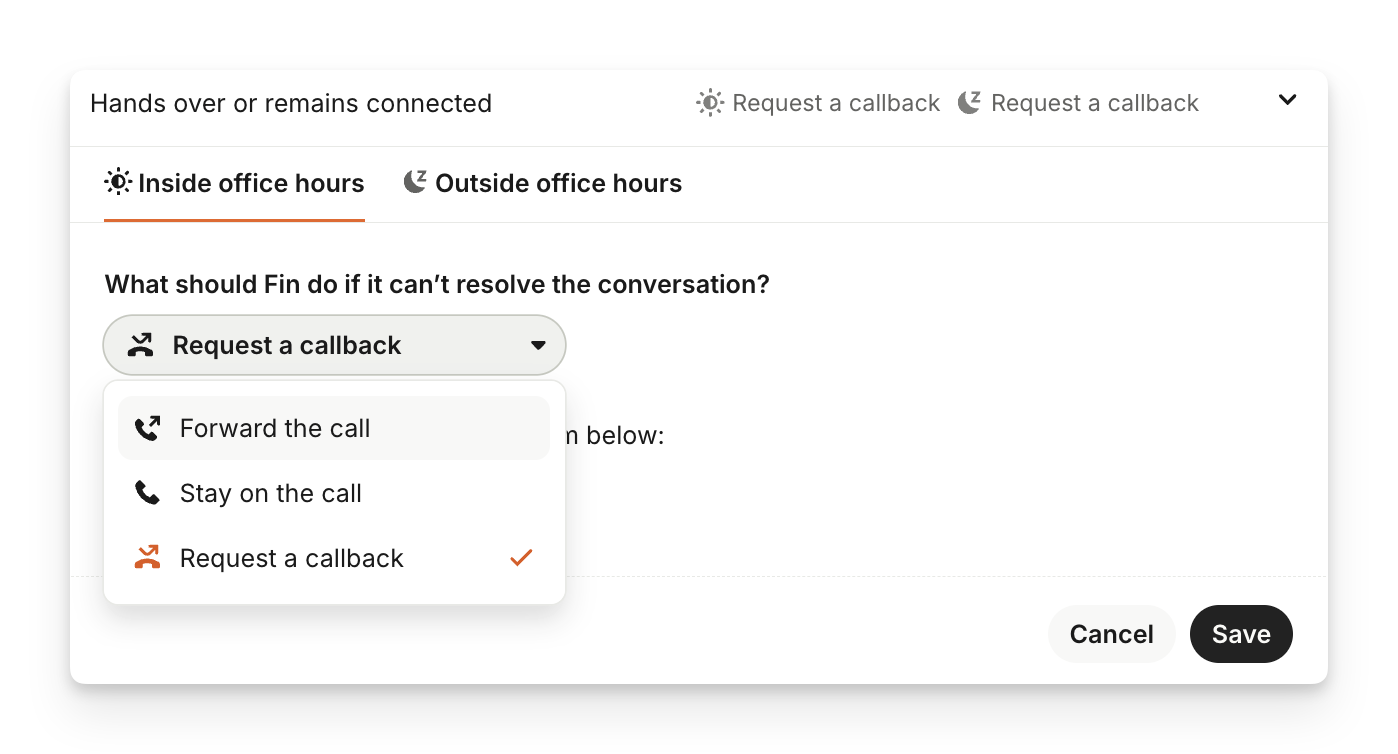Click the Forward the call phone icon

pos(147,429)
